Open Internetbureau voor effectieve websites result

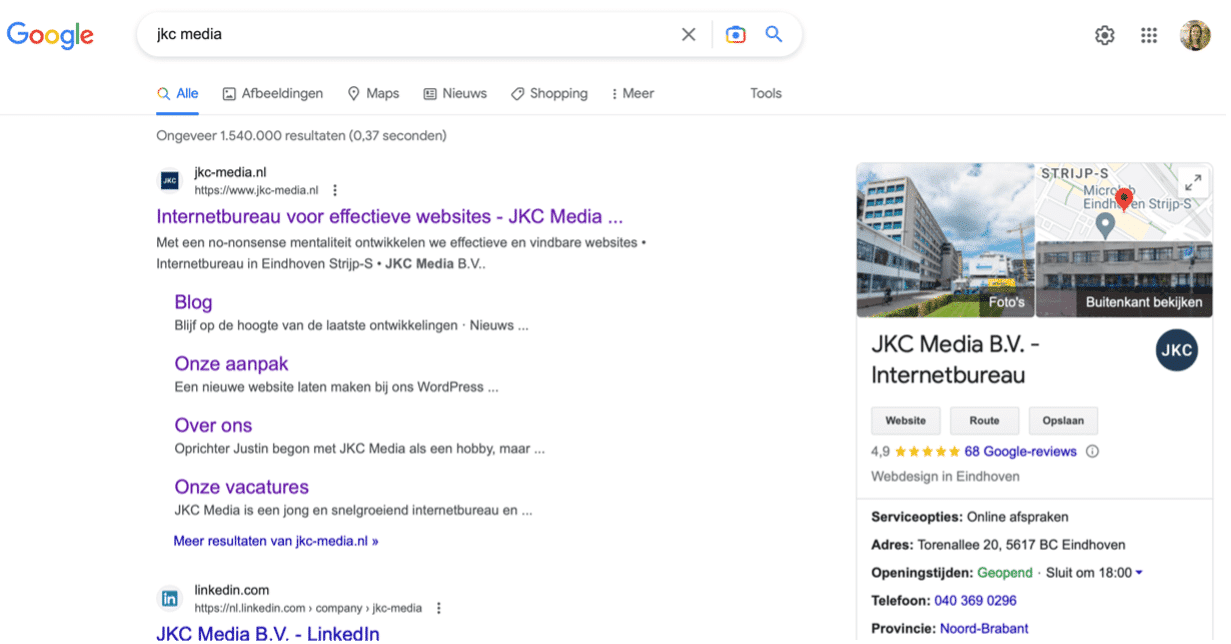[x=390, y=216]
